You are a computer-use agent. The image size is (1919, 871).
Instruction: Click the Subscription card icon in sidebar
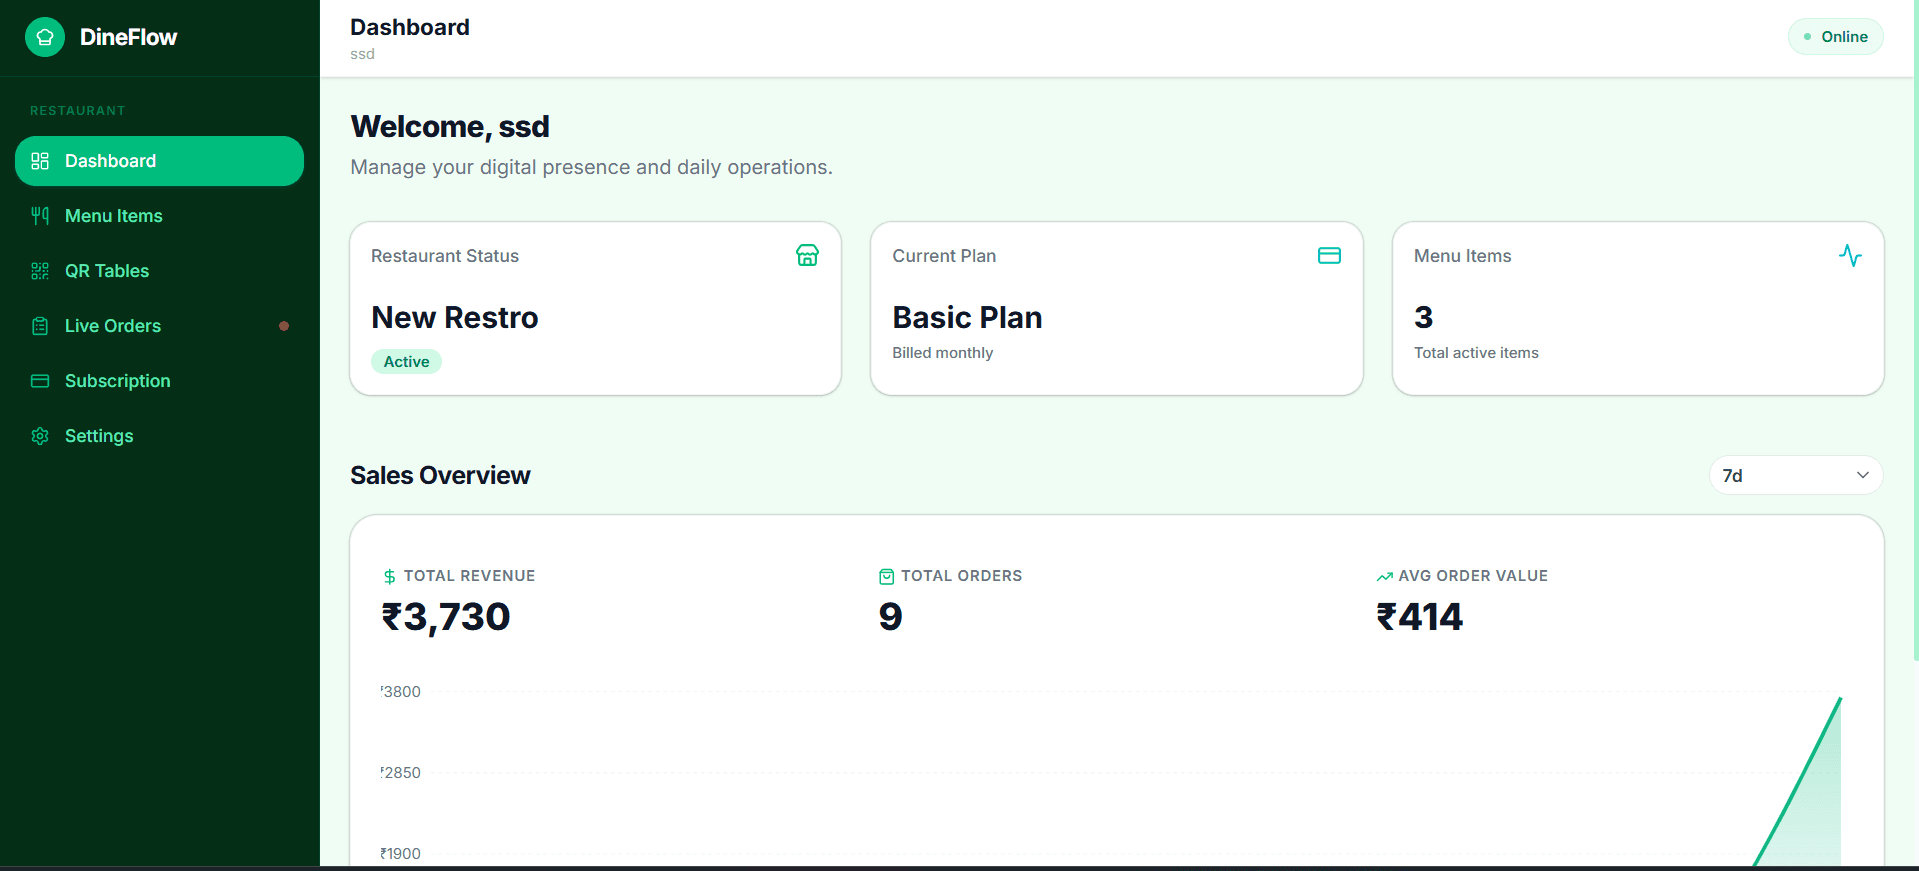pyautogui.click(x=39, y=380)
